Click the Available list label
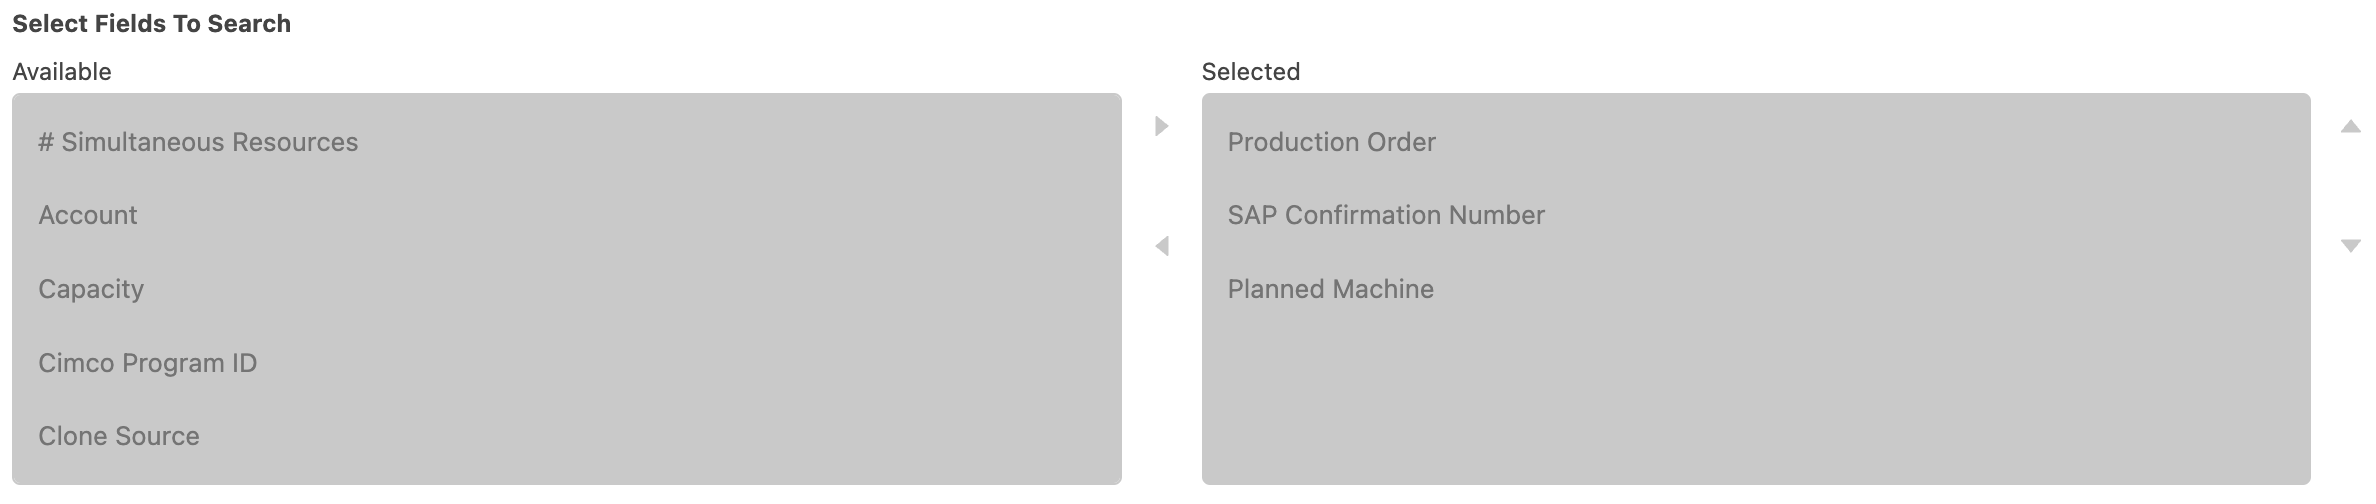Viewport: 2376px width, 504px height. (x=62, y=72)
